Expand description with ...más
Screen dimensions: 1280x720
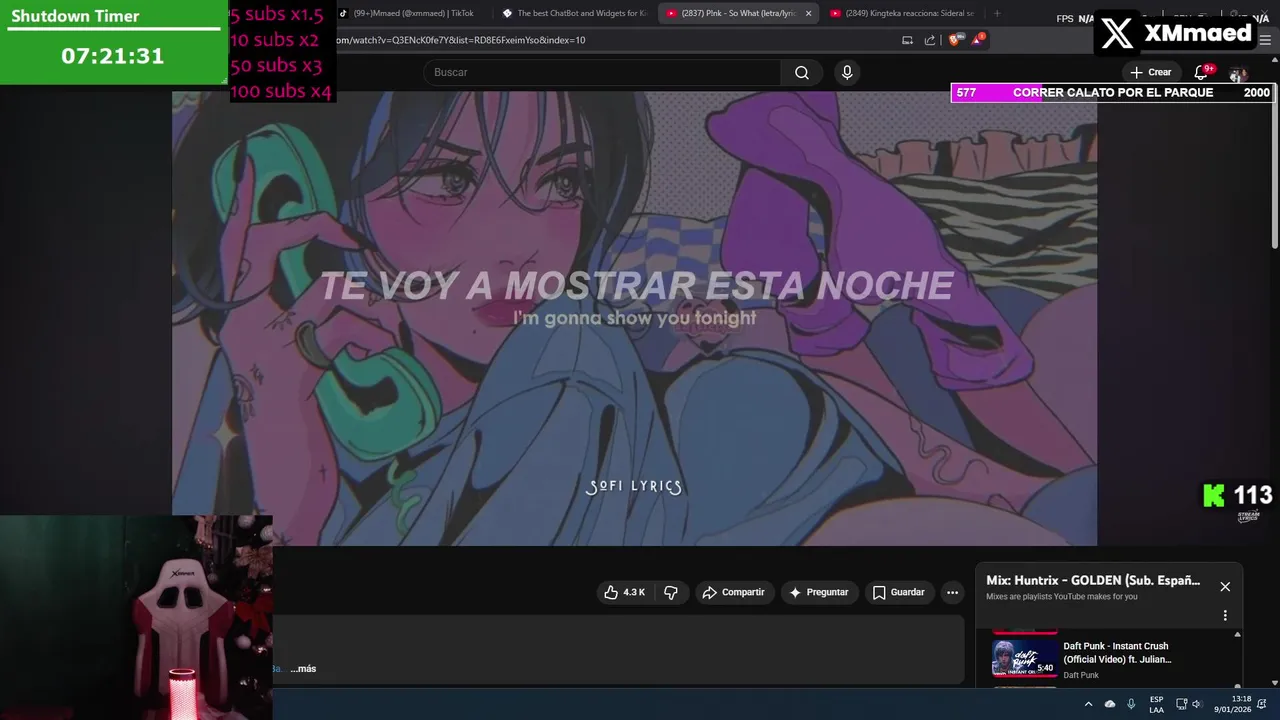pyautogui.click(x=303, y=669)
